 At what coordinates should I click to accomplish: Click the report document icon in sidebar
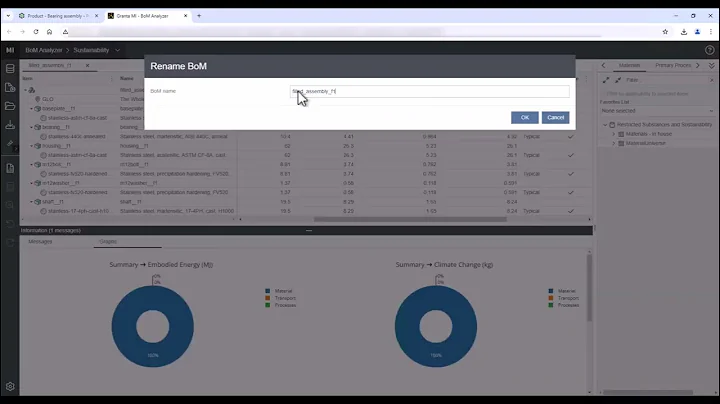click(10, 168)
